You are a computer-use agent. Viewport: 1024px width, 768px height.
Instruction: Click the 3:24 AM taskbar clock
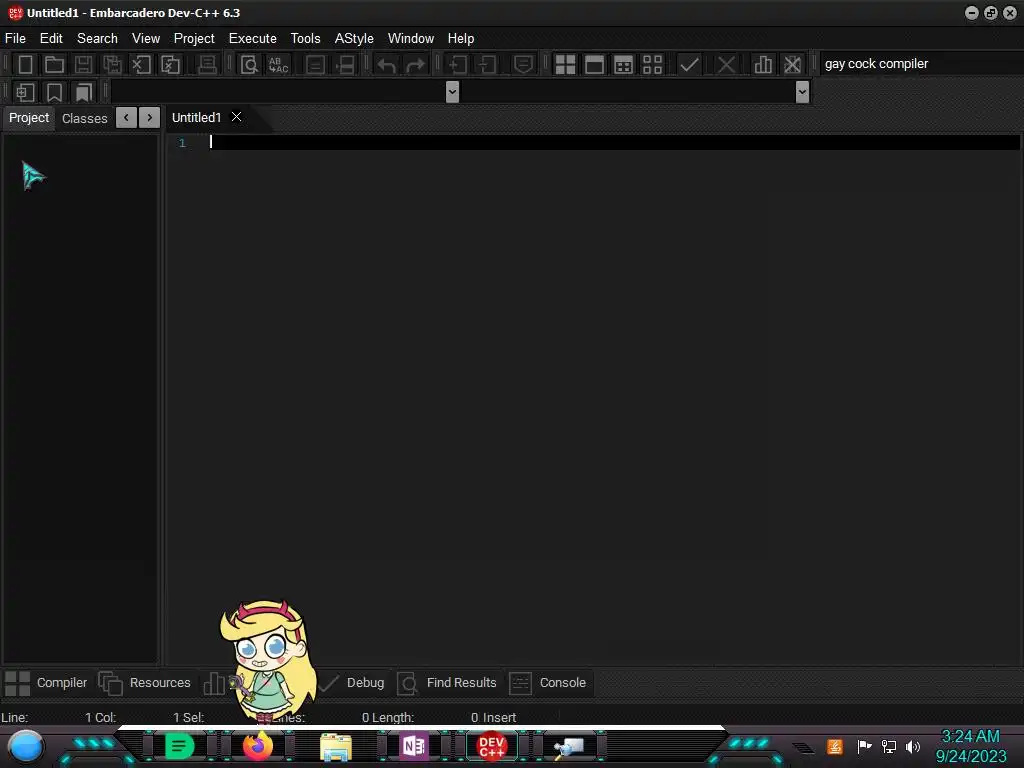(970, 737)
